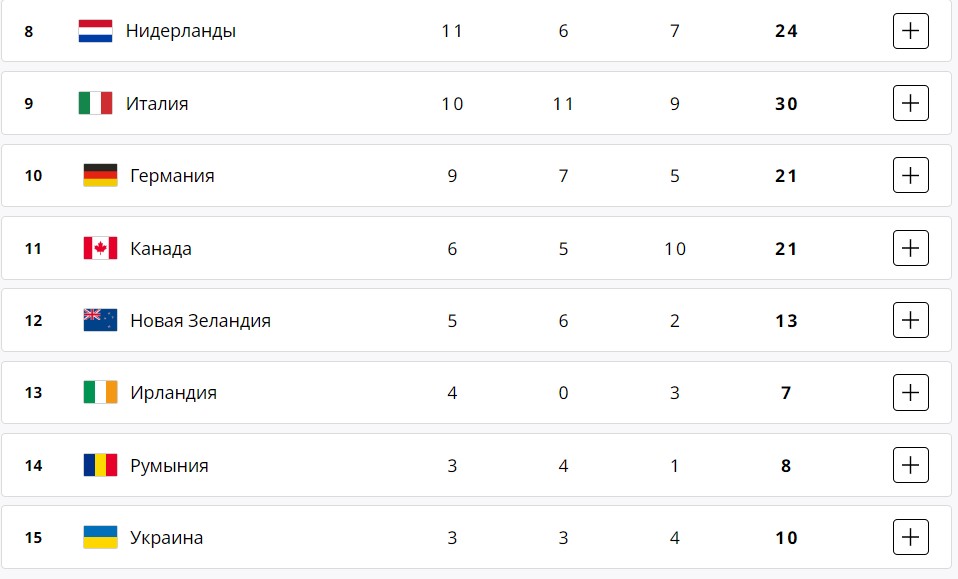Expand New Zealand row plus button
Viewport: 958px width, 579px height.
pyautogui.click(x=910, y=320)
